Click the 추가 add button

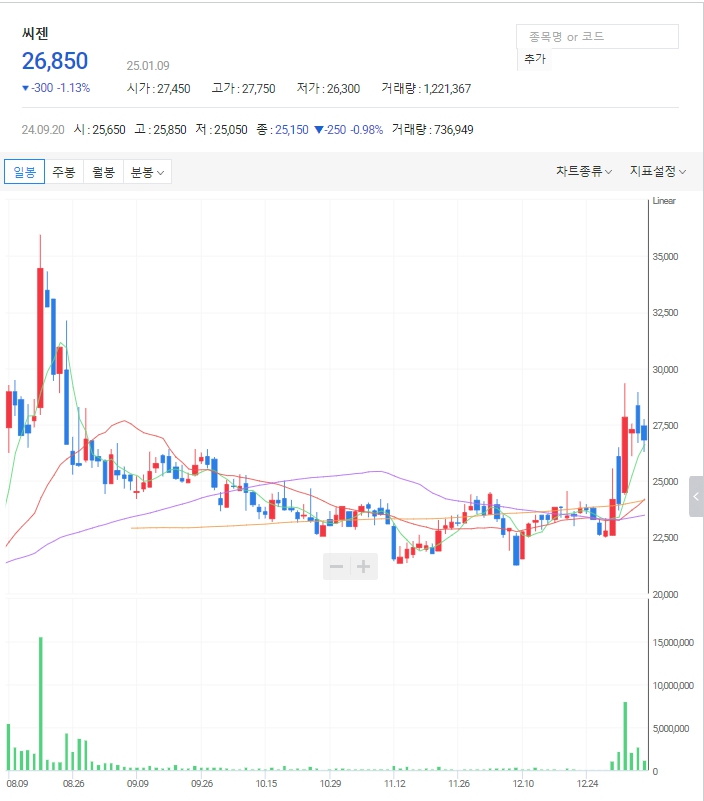pyautogui.click(x=534, y=59)
